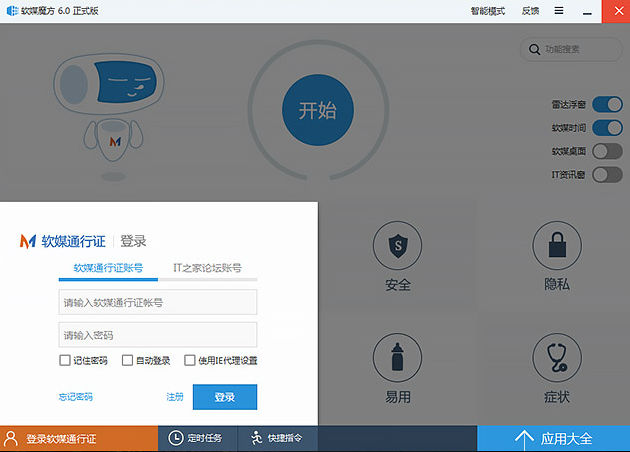This screenshot has height=452, width=630.
Task: Open the 隐私 padlock icon
Action: click(557, 245)
